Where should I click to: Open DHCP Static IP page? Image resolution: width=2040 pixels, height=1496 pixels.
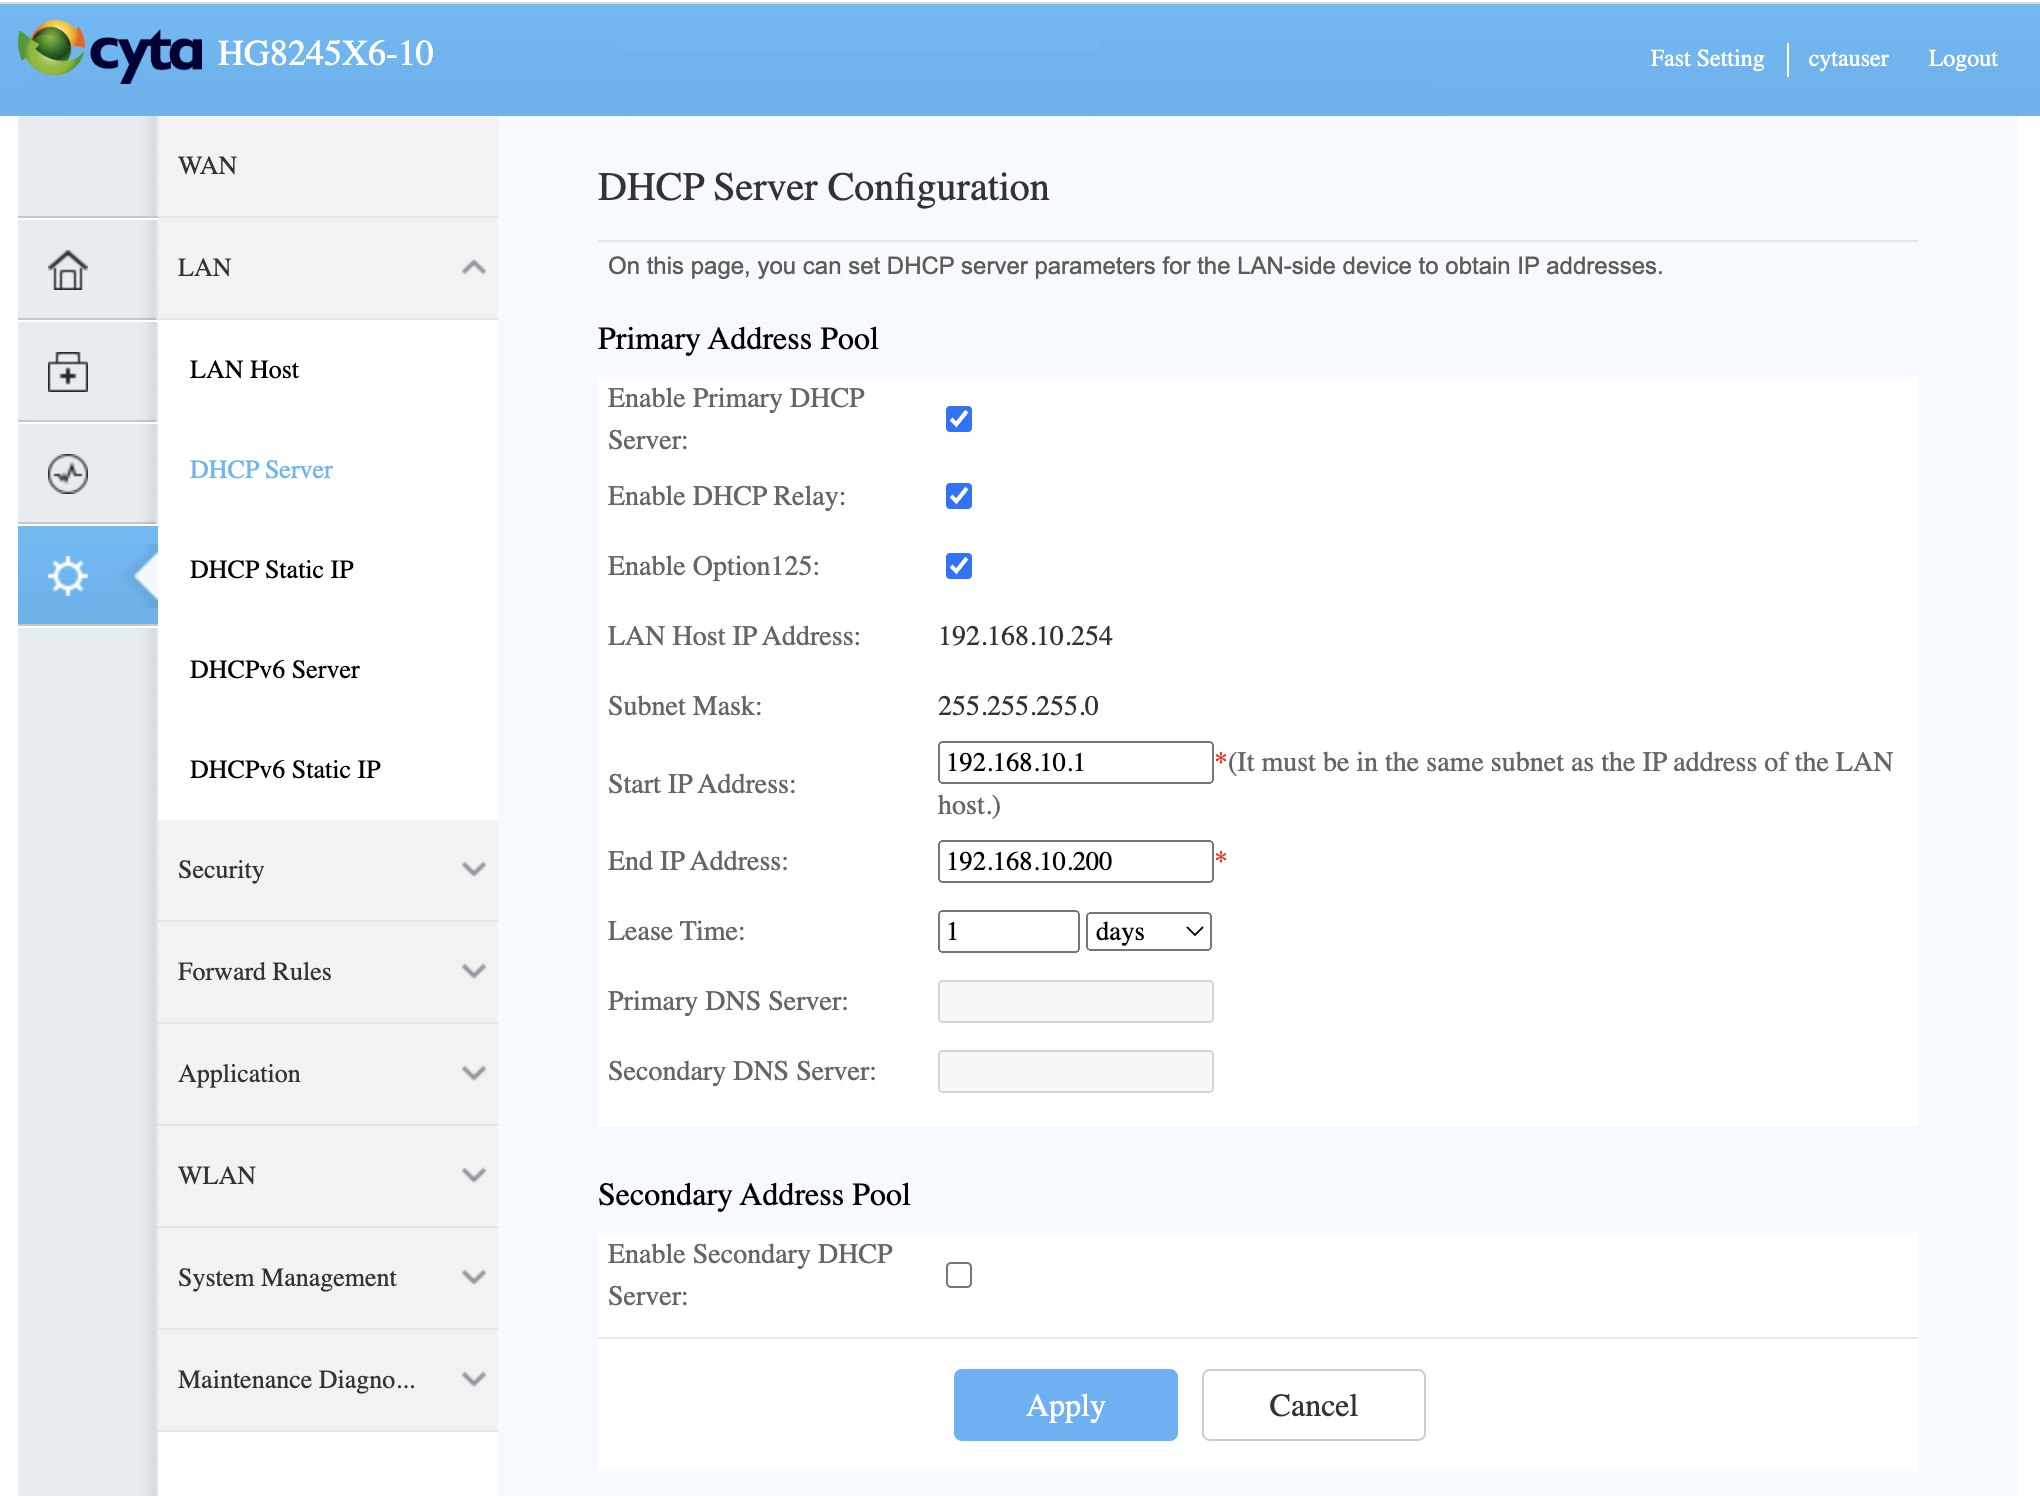coord(272,570)
